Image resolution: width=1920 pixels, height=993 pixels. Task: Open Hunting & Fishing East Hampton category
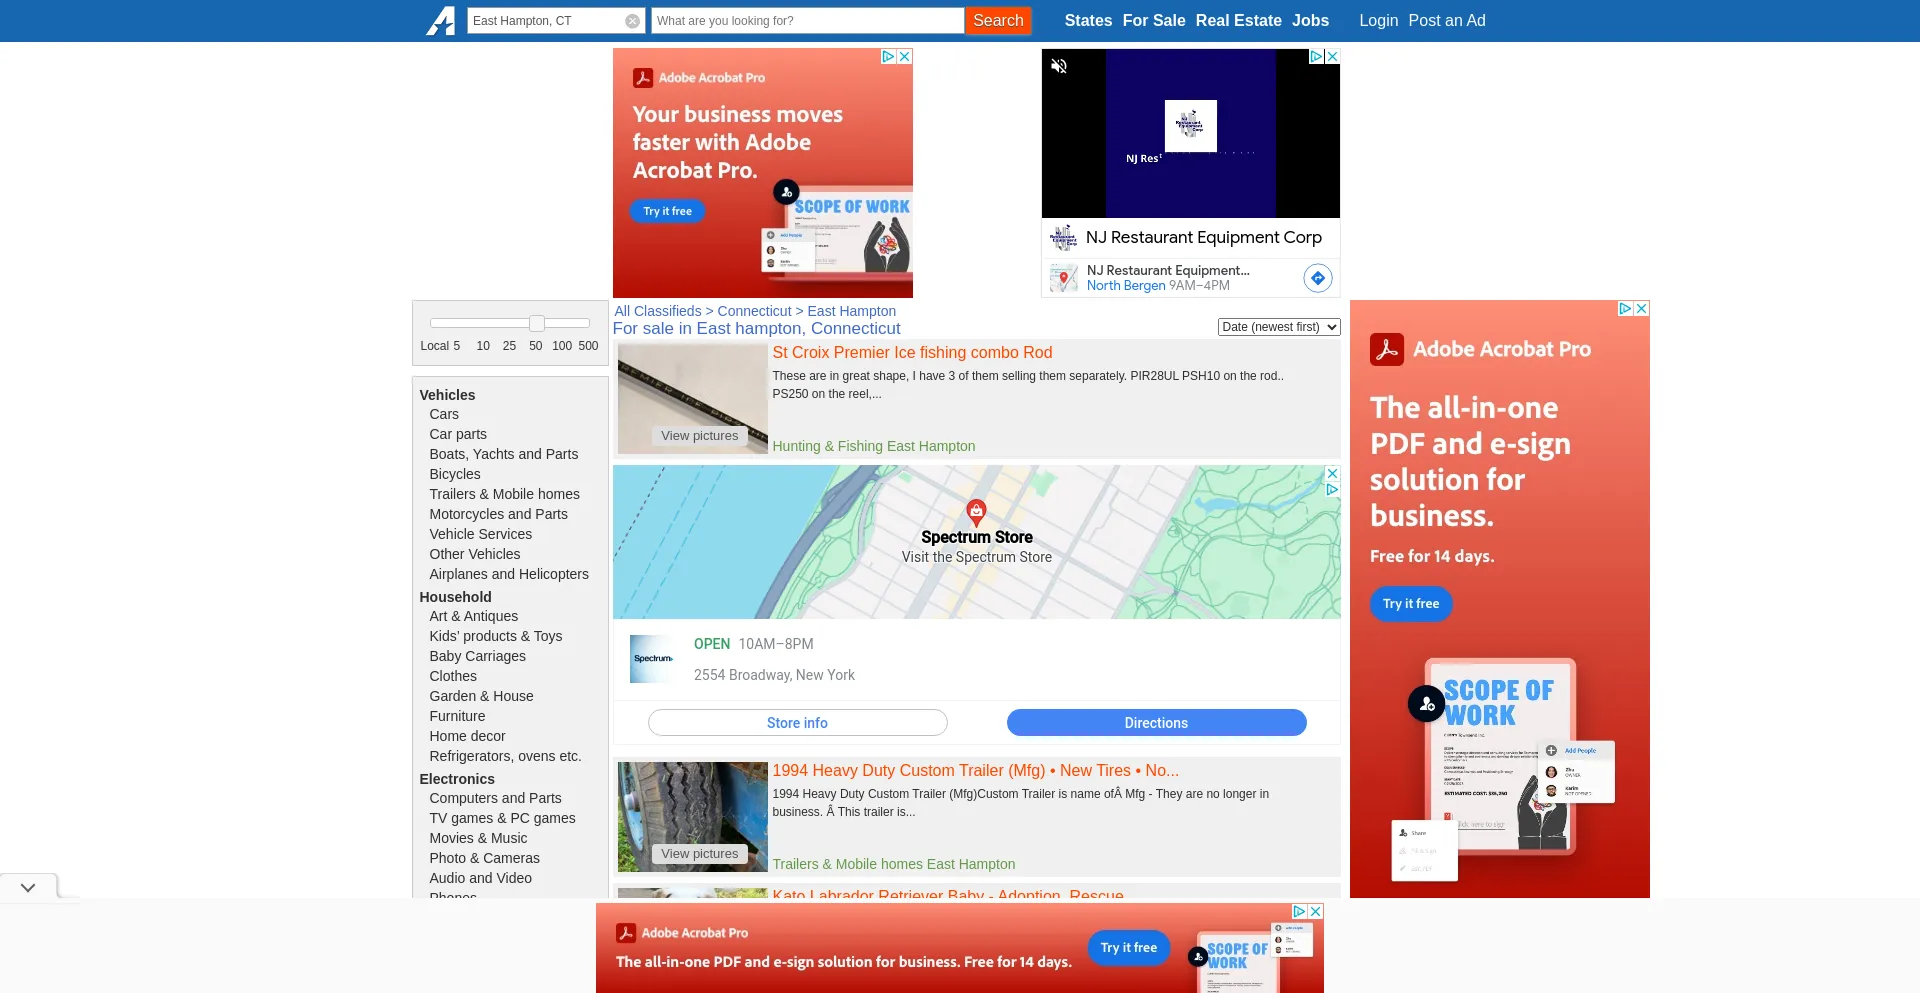[x=873, y=446]
